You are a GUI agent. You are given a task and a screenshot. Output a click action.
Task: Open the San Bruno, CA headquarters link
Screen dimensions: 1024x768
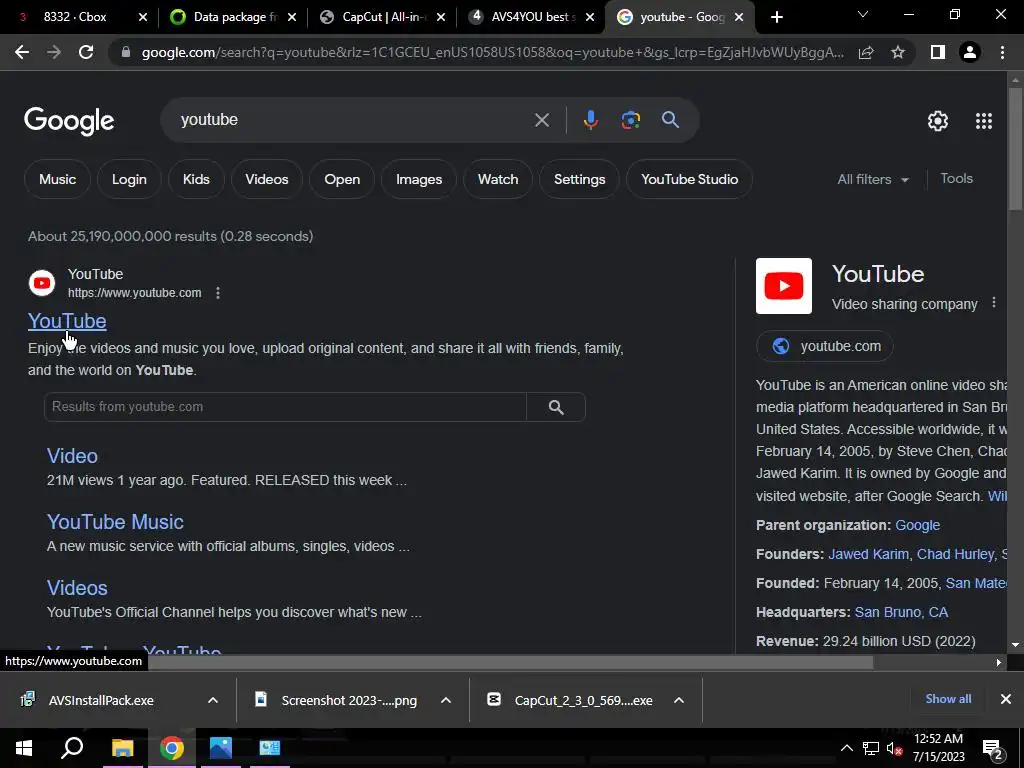pos(901,613)
